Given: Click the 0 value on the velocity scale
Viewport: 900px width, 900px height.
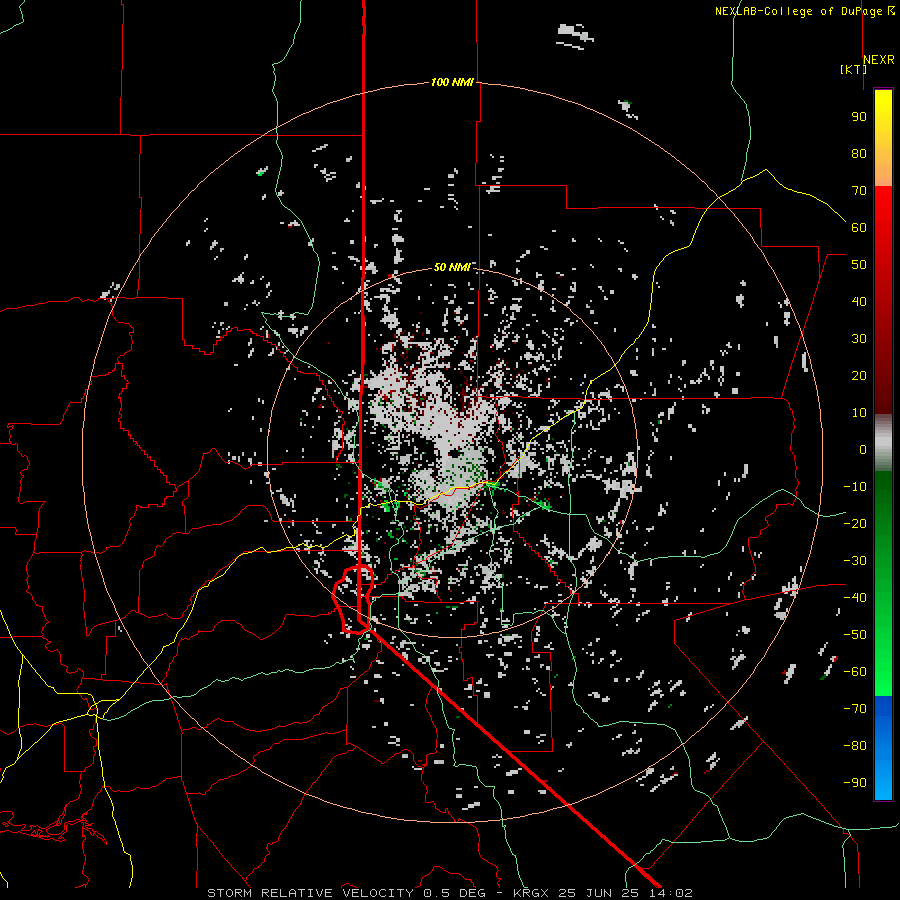Looking at the screenshot, I should tap(863, 450).
